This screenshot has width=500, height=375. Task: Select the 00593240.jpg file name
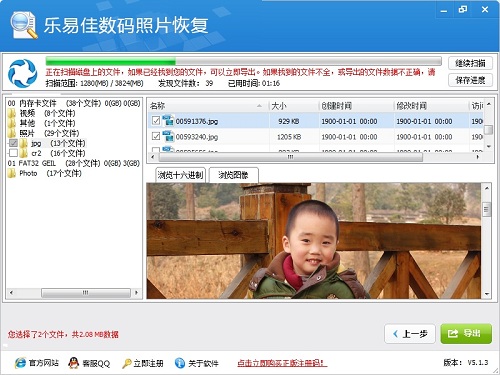coord(197,137)
